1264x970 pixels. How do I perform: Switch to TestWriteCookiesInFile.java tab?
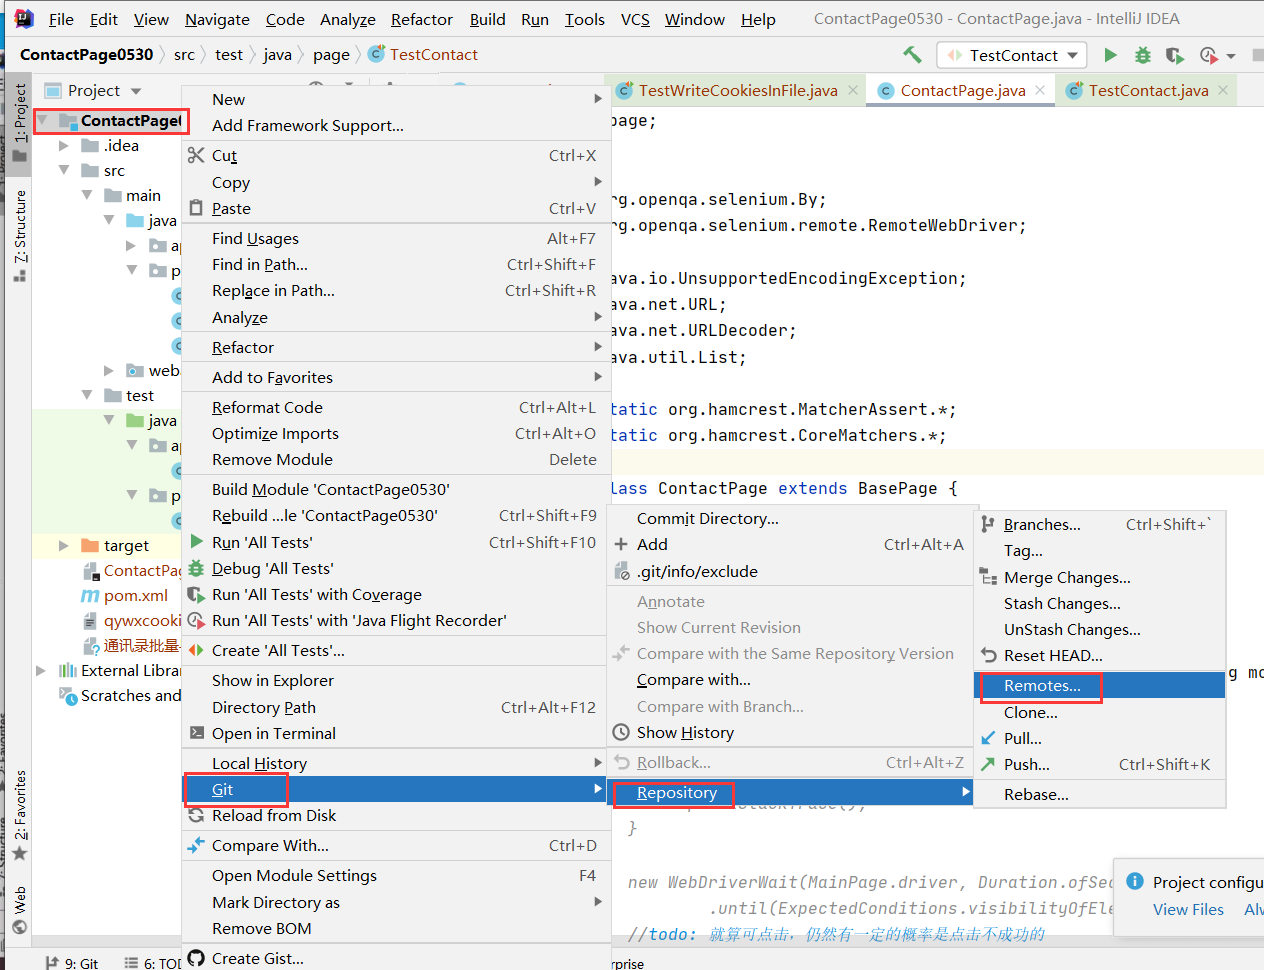[736, 90]
